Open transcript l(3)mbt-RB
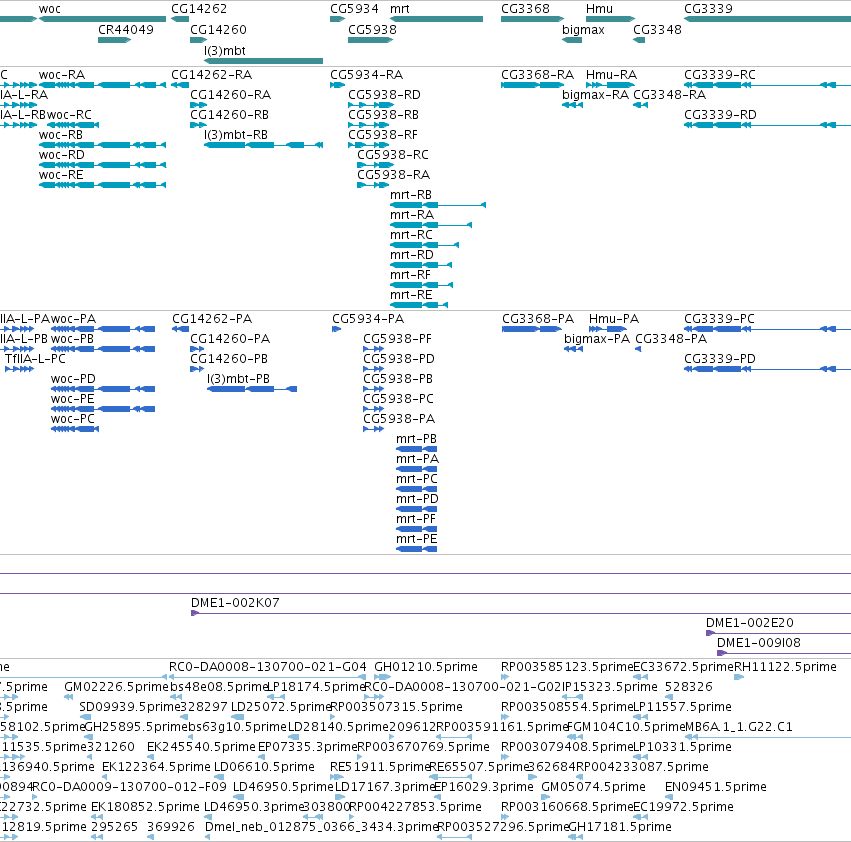Image resolution: width=851 pixels, height=842 pixels. tap(236, 135)
